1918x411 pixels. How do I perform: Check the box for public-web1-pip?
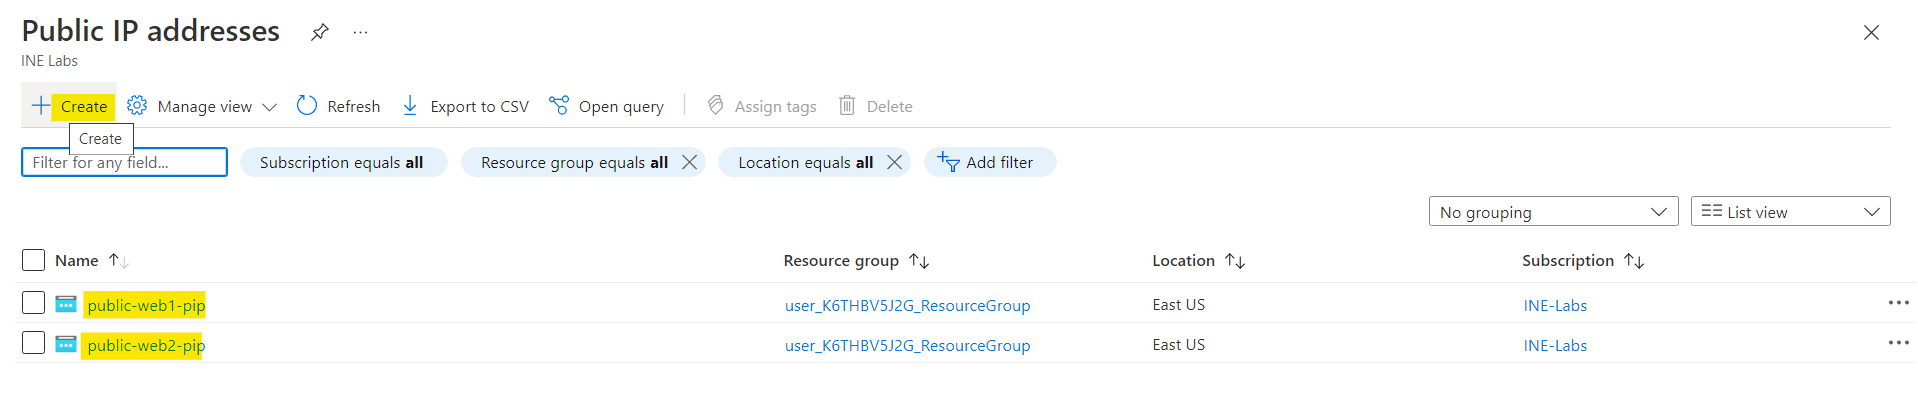click(33, 303)
